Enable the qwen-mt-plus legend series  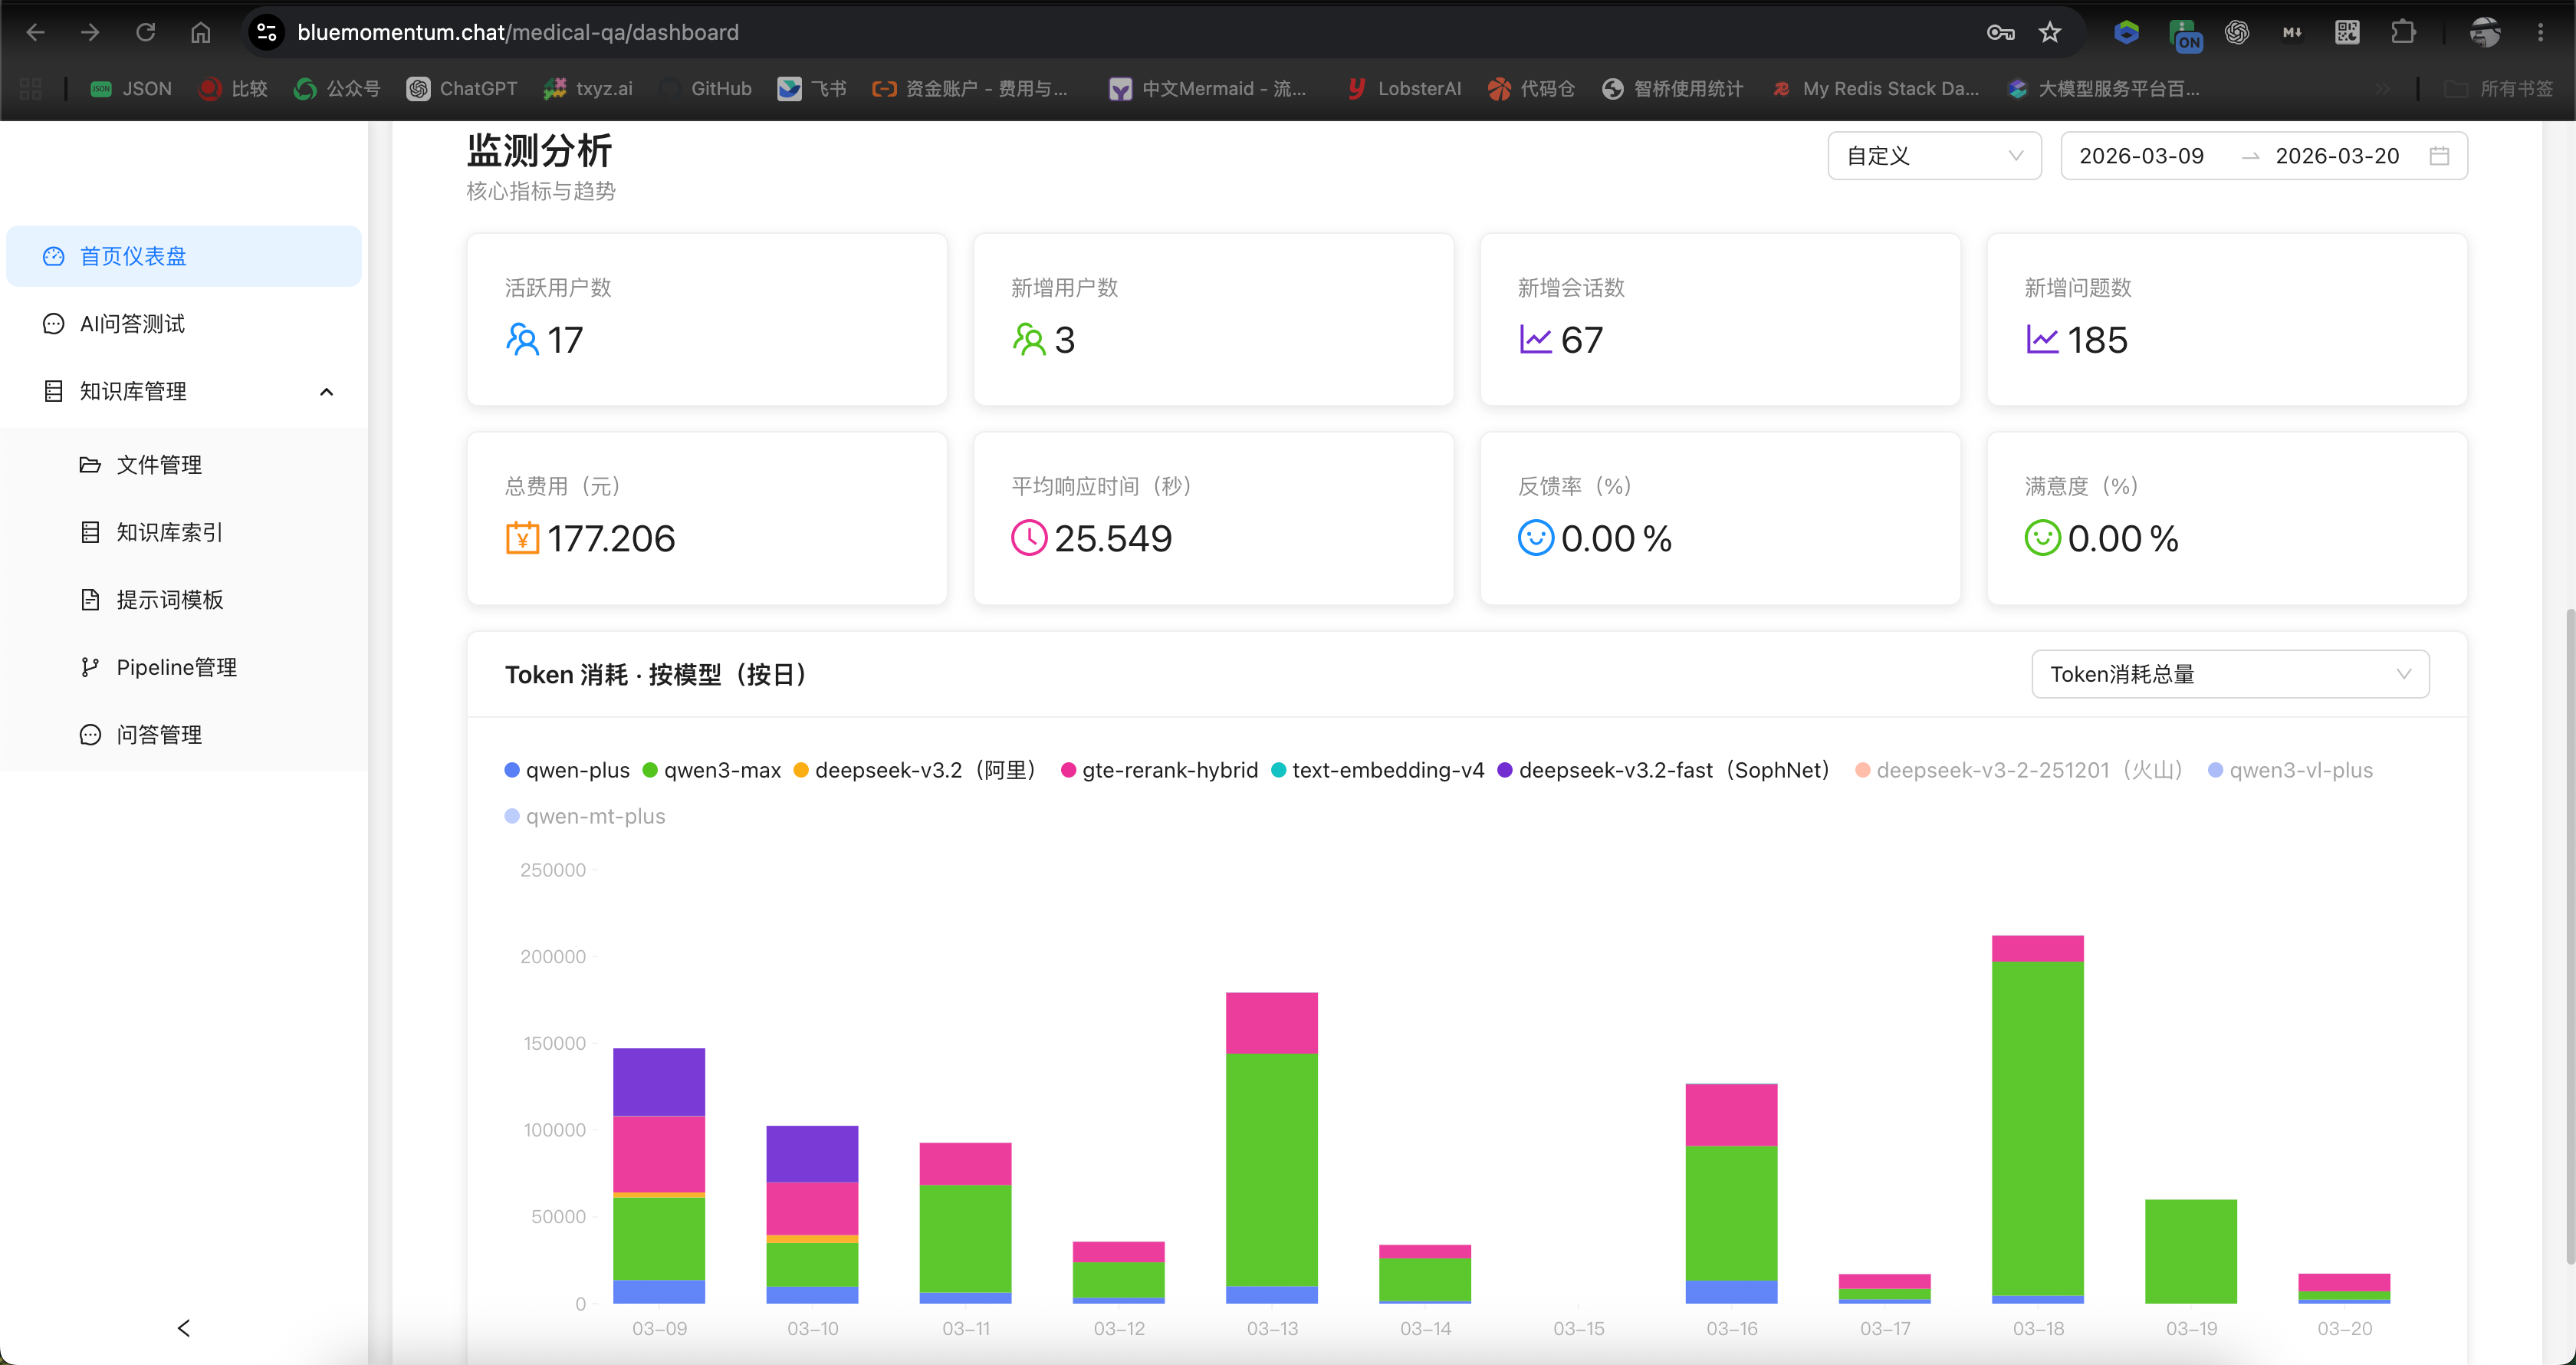click(585, 816)
